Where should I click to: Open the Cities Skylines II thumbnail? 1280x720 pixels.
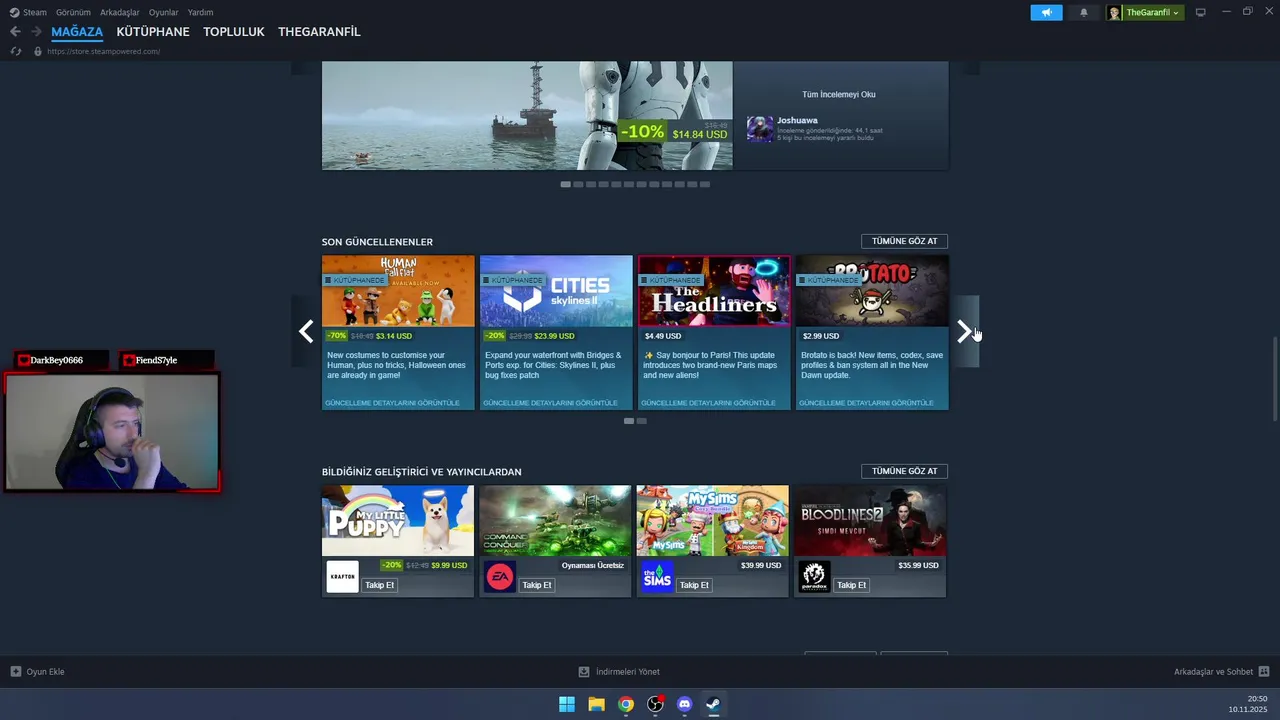556,291
